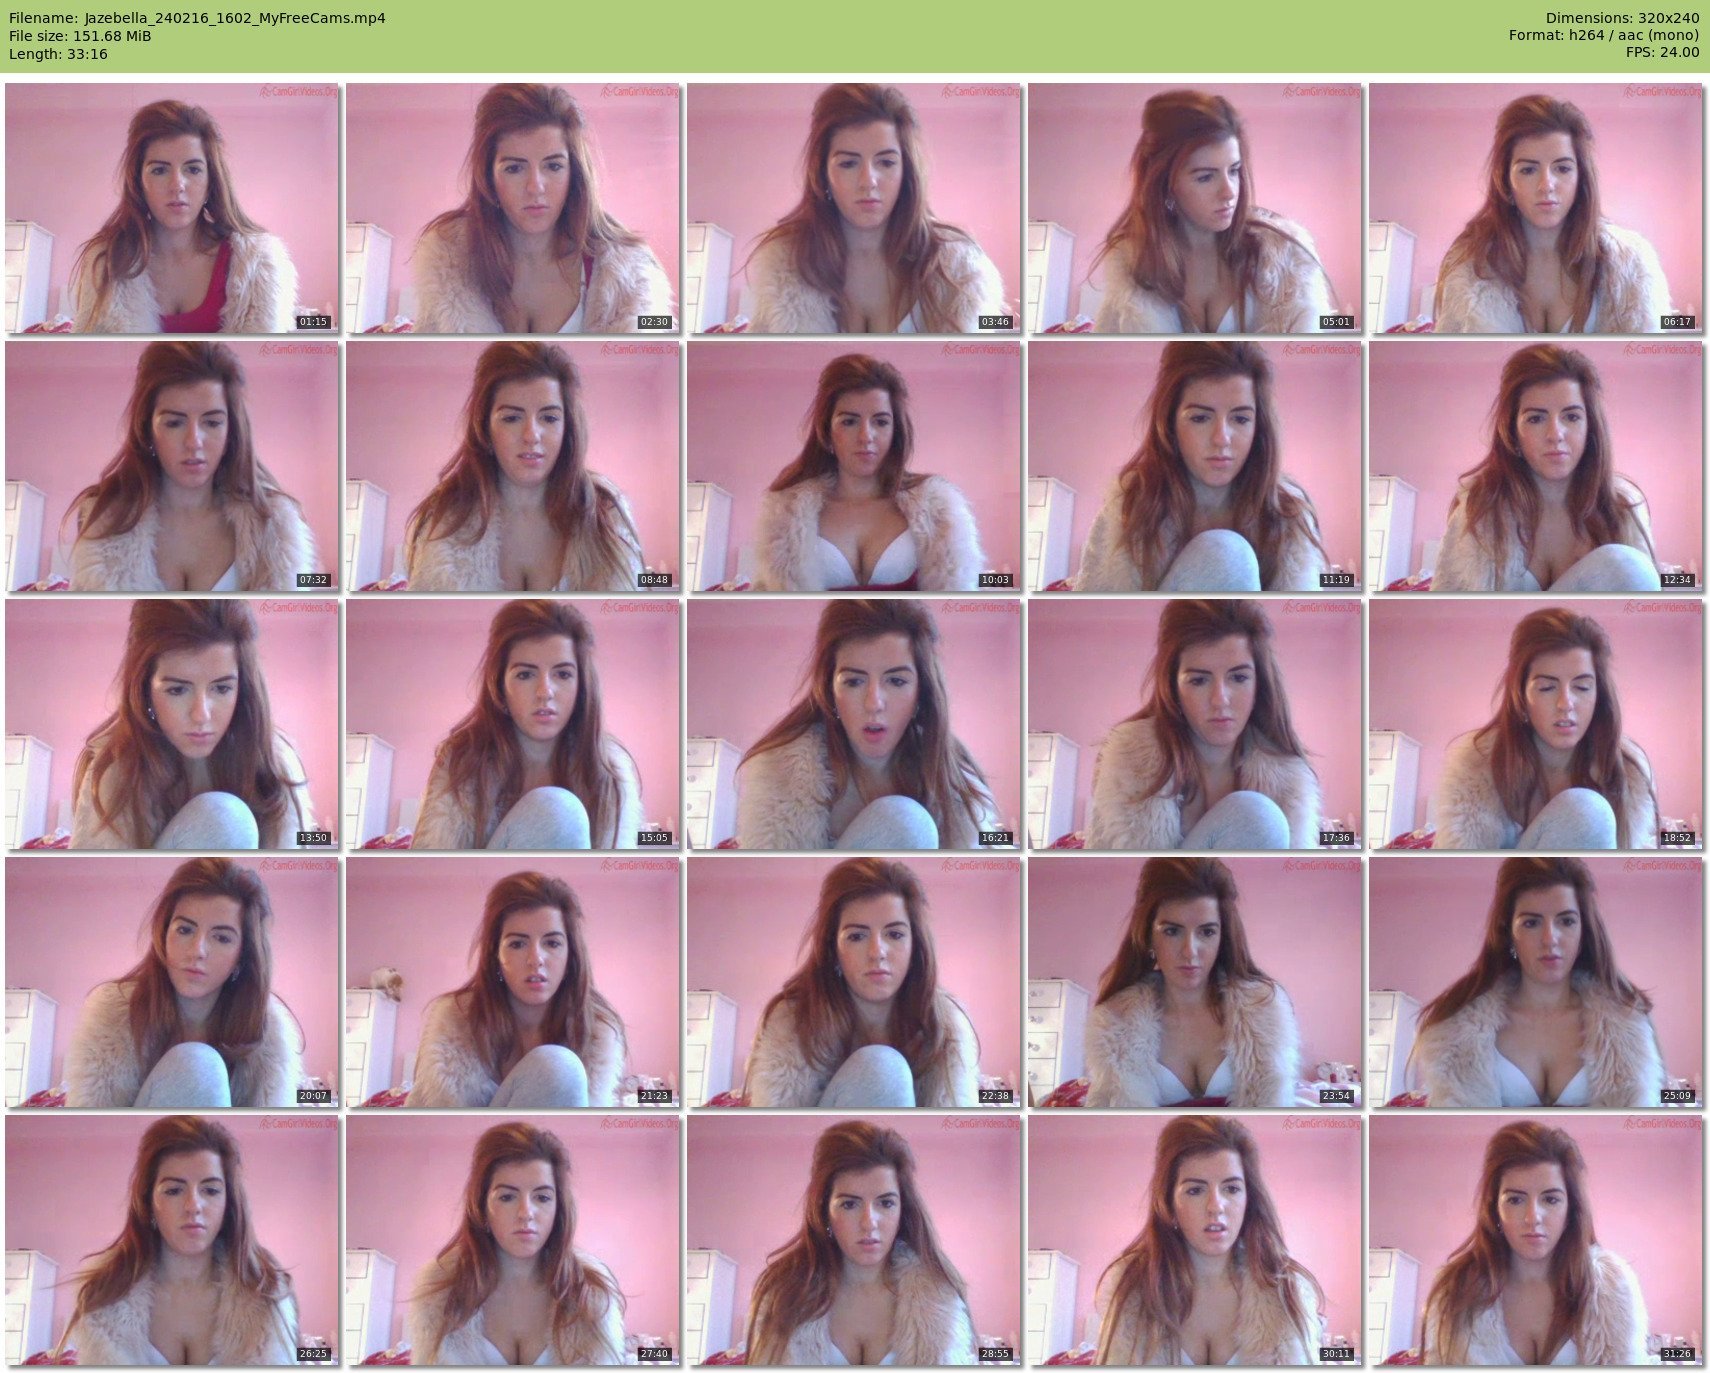Select the thumbnail at 27:40
The height and width of the screenshot is (1373, 1710).
point(513,1240)
